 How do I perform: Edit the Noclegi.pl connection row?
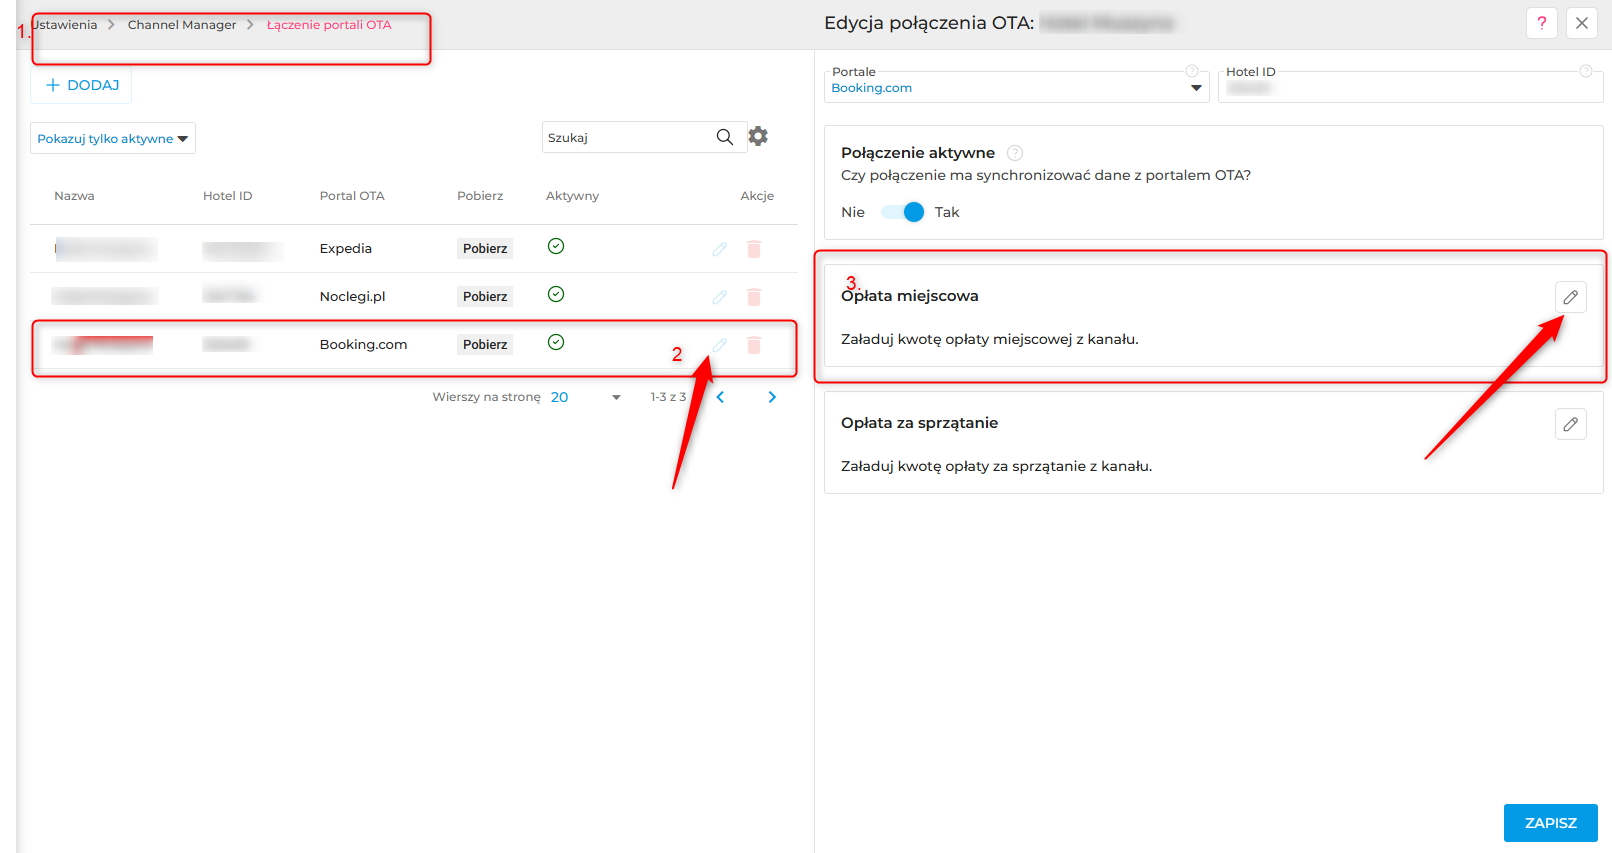pos(719,297)
